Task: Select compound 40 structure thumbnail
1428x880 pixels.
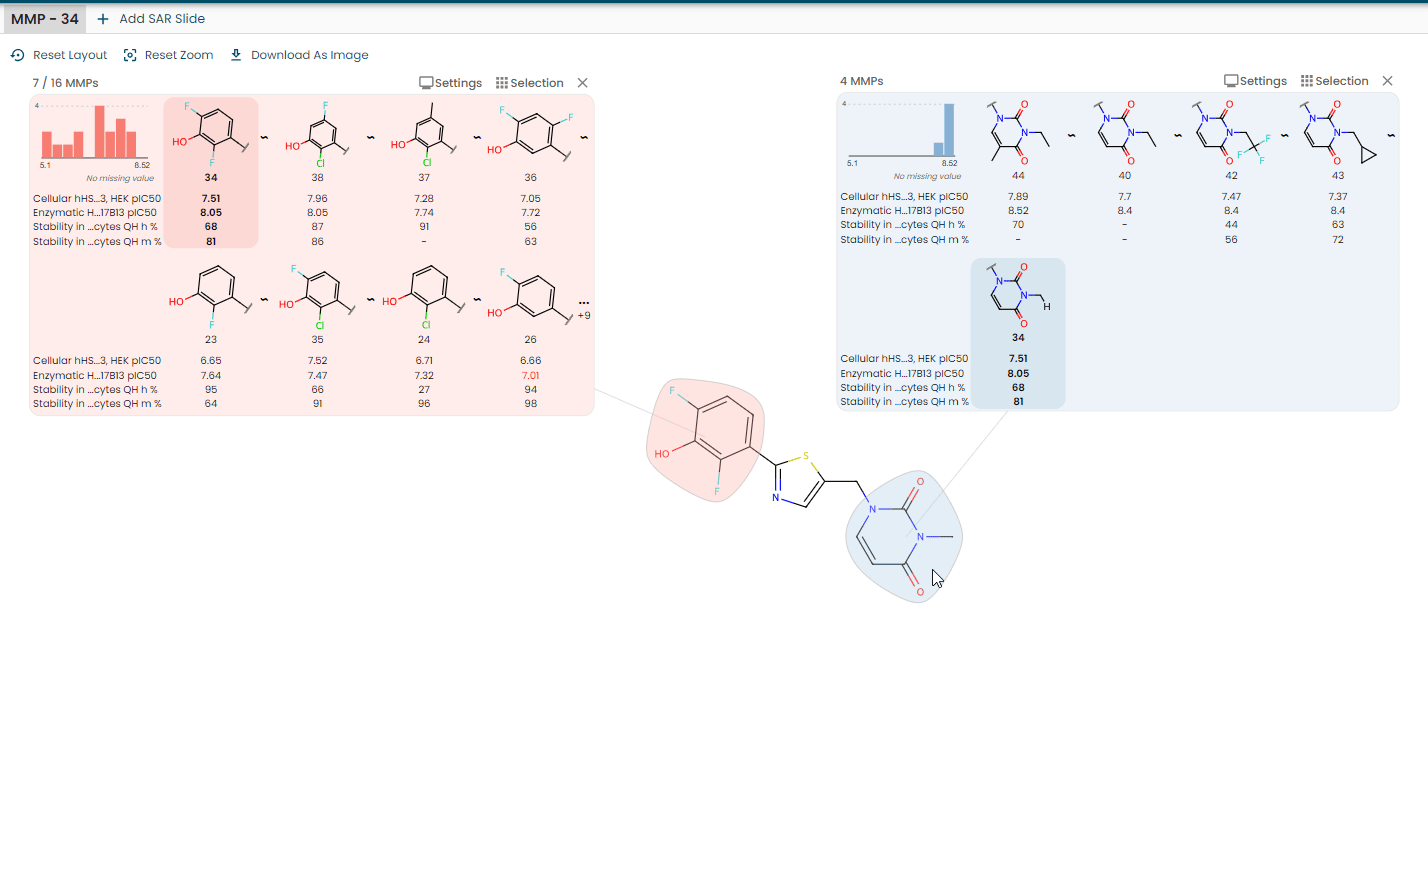Action: pos(1125,131)
